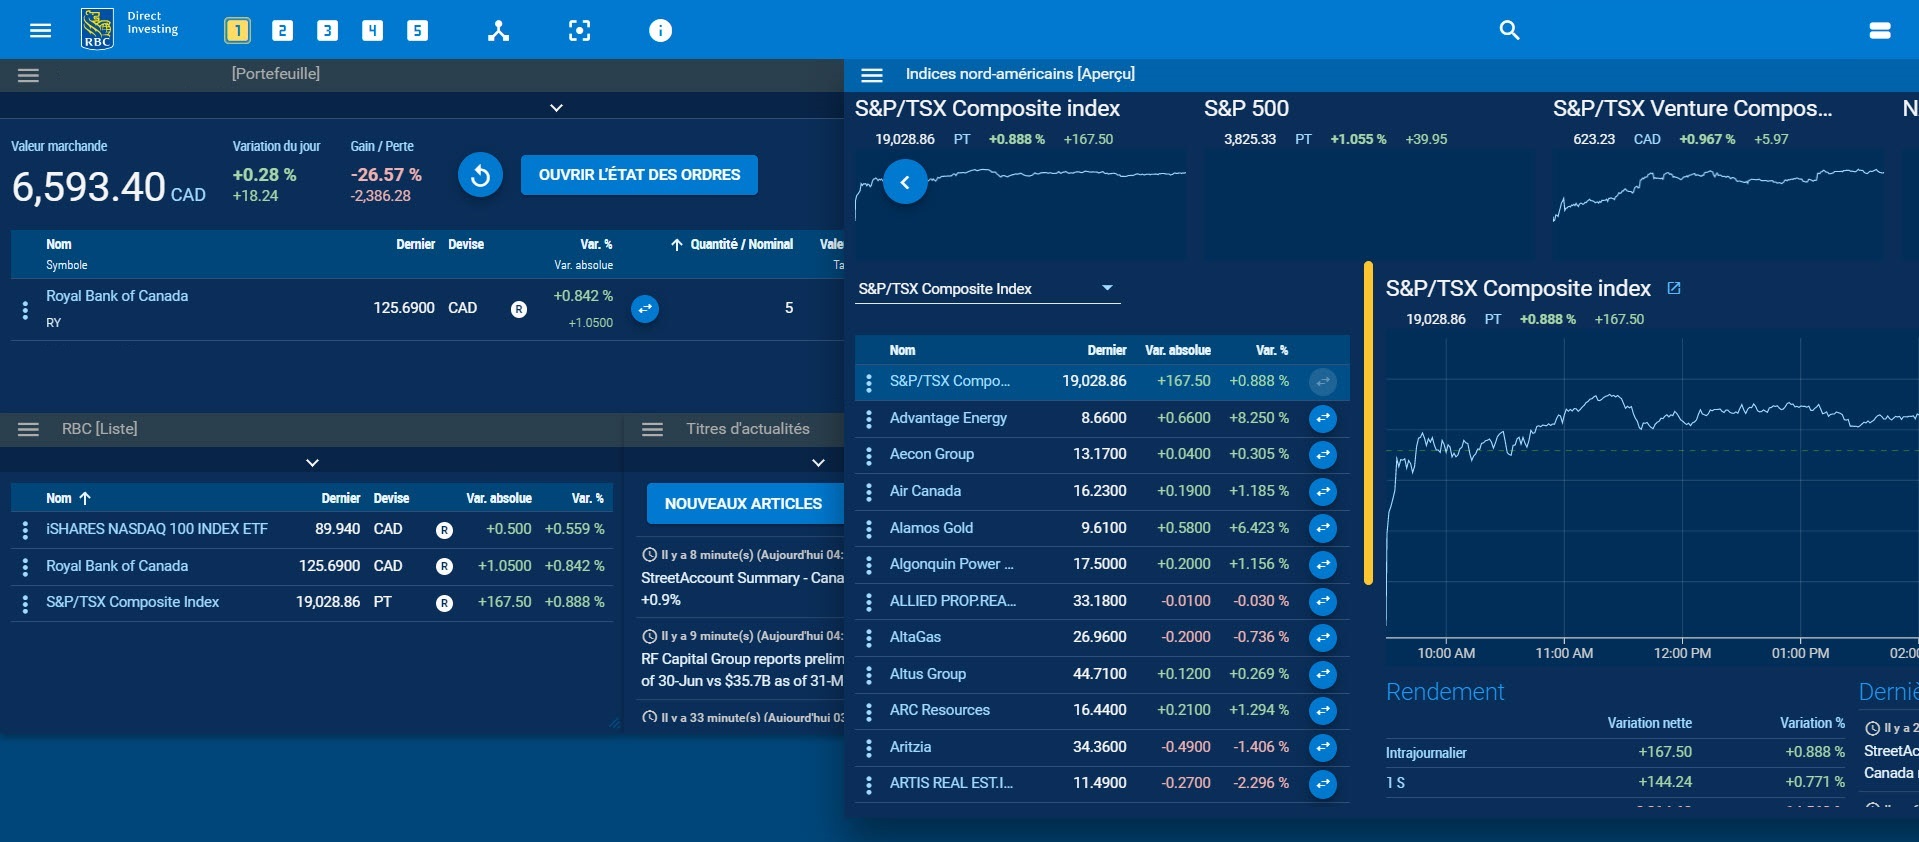Select the Intrajournalier performance row
Image resolution: width=1919 pixels, height=842 pixels.
click(1616, 752)
